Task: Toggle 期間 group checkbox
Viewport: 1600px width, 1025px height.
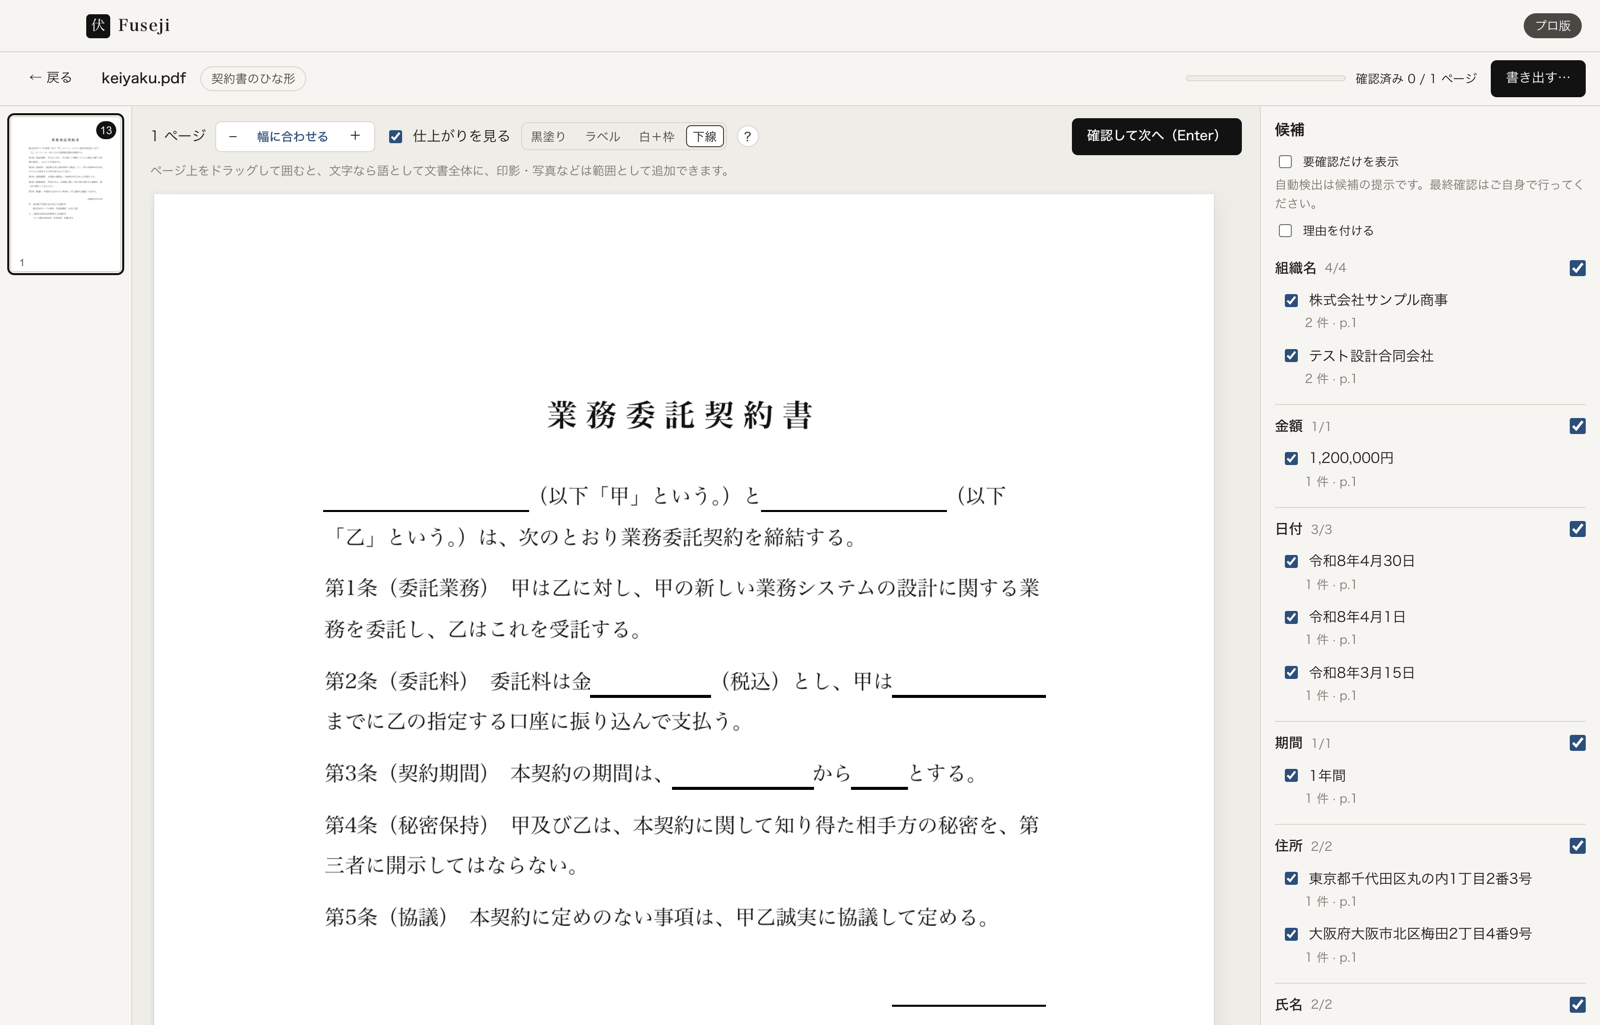Action: point(1577,743)
